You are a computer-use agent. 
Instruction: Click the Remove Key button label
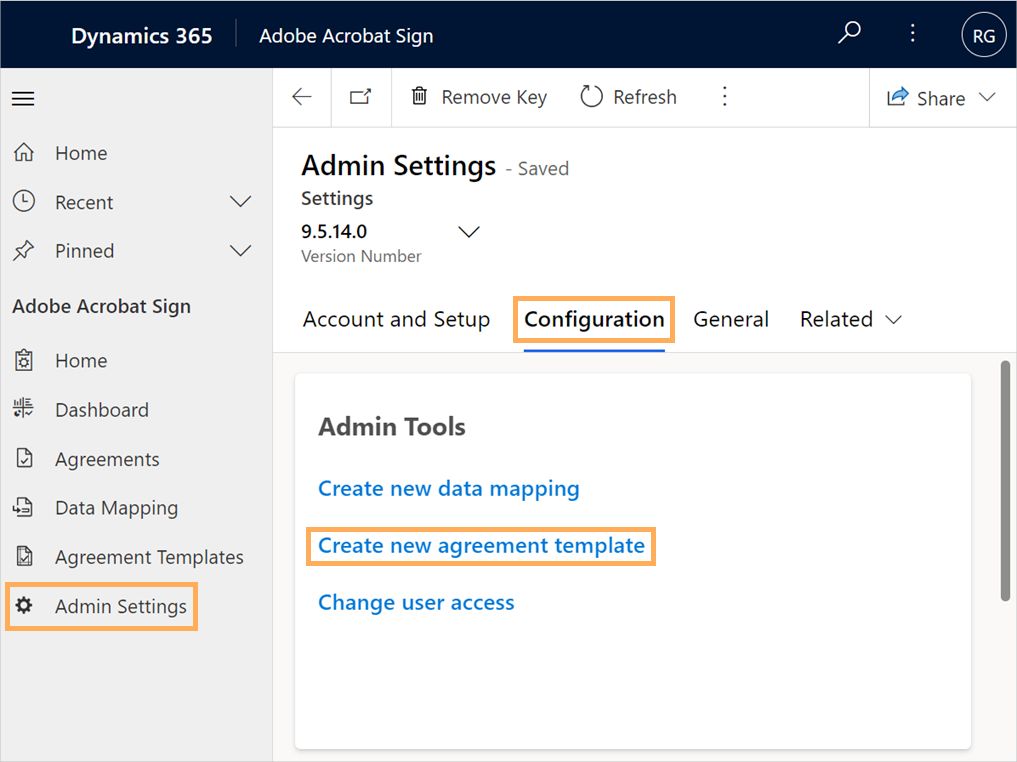pos(494,97)
